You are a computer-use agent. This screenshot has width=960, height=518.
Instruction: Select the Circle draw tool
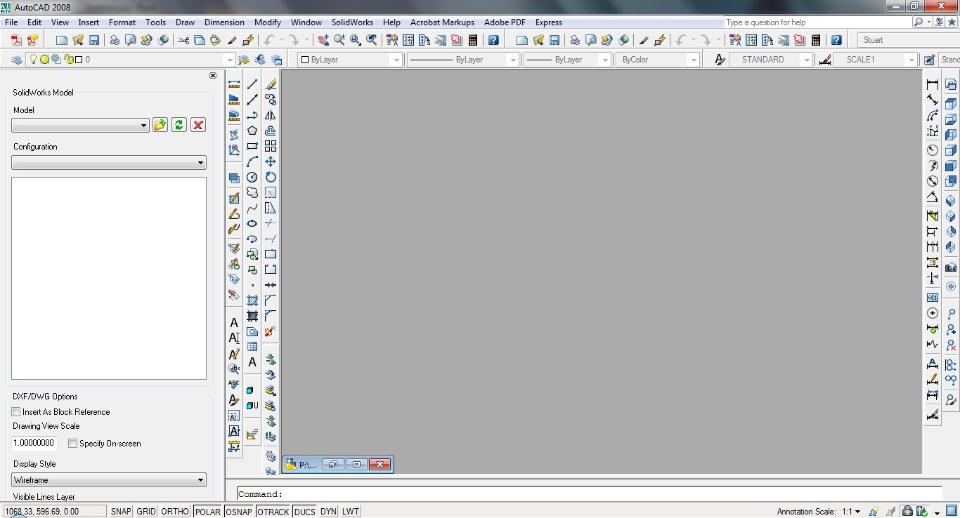point(252,177)
